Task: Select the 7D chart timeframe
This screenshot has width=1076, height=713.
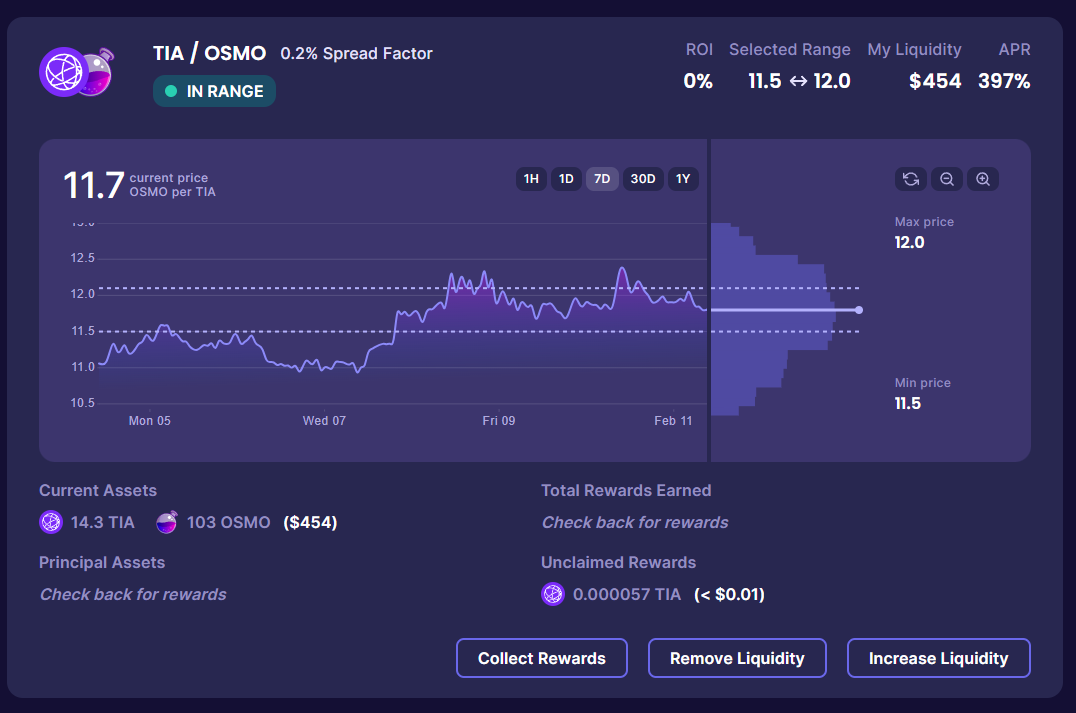Action: pyautogui.click(x=602, y=179)
